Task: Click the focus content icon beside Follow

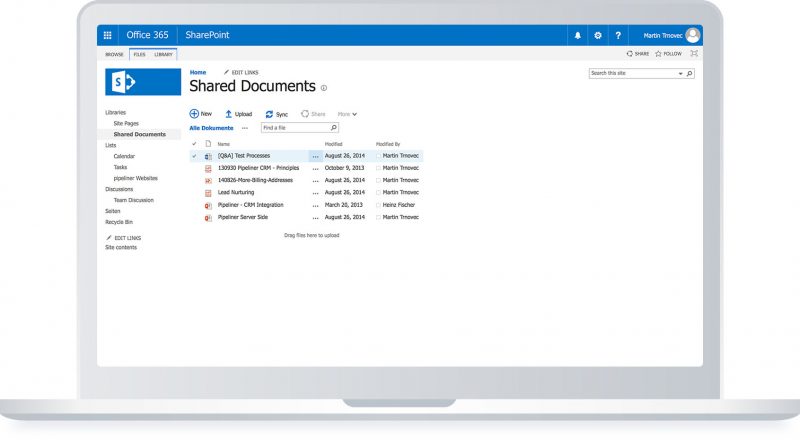Action: [694, 53]
